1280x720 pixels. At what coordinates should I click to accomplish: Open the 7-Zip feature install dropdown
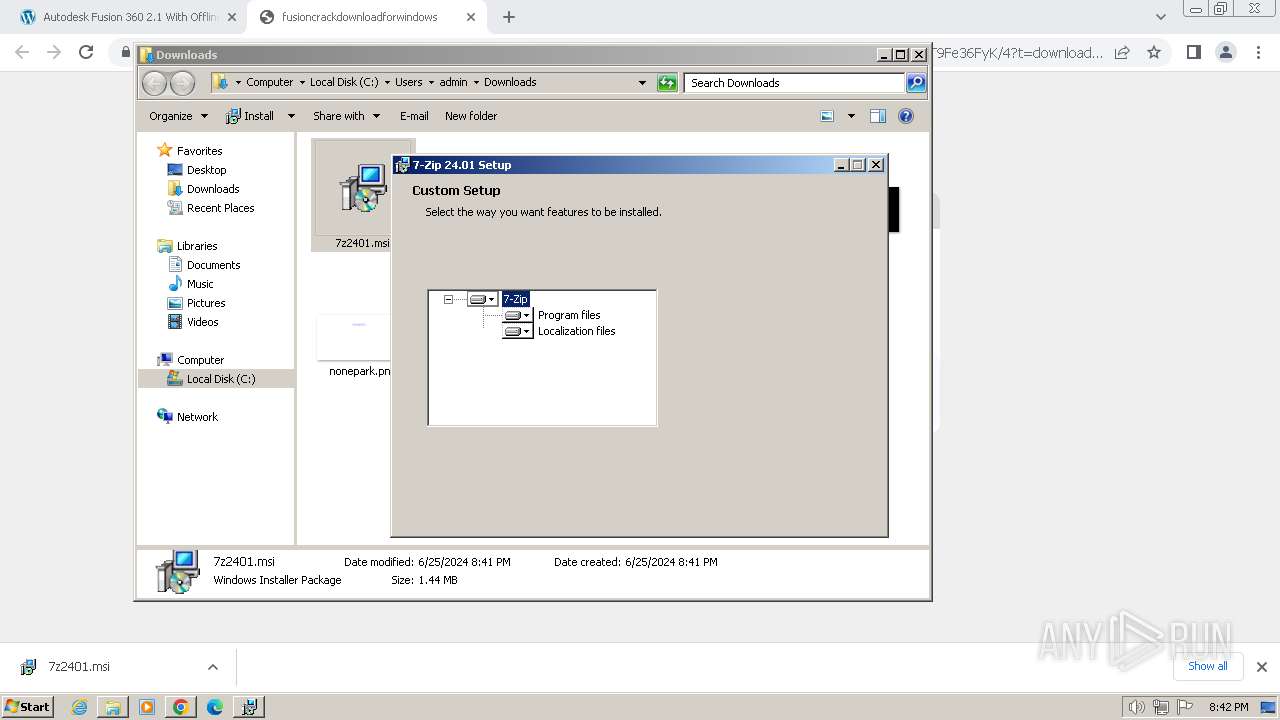click(482, 299)
